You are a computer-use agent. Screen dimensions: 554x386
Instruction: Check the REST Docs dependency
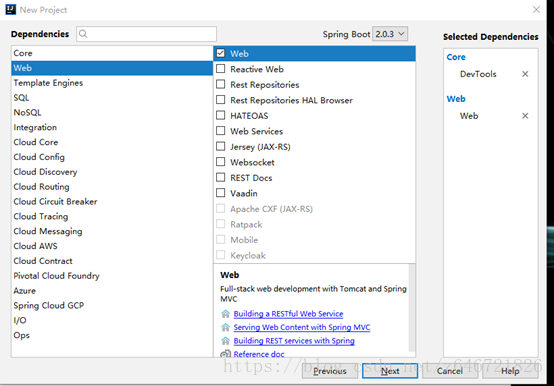[220, 177]
